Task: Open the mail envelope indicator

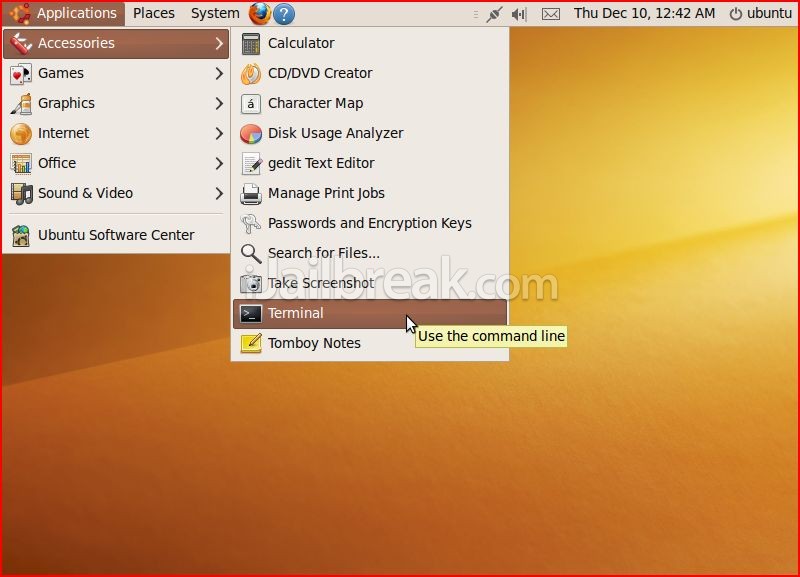Action: pyautogui.click(x=551, y=14)
